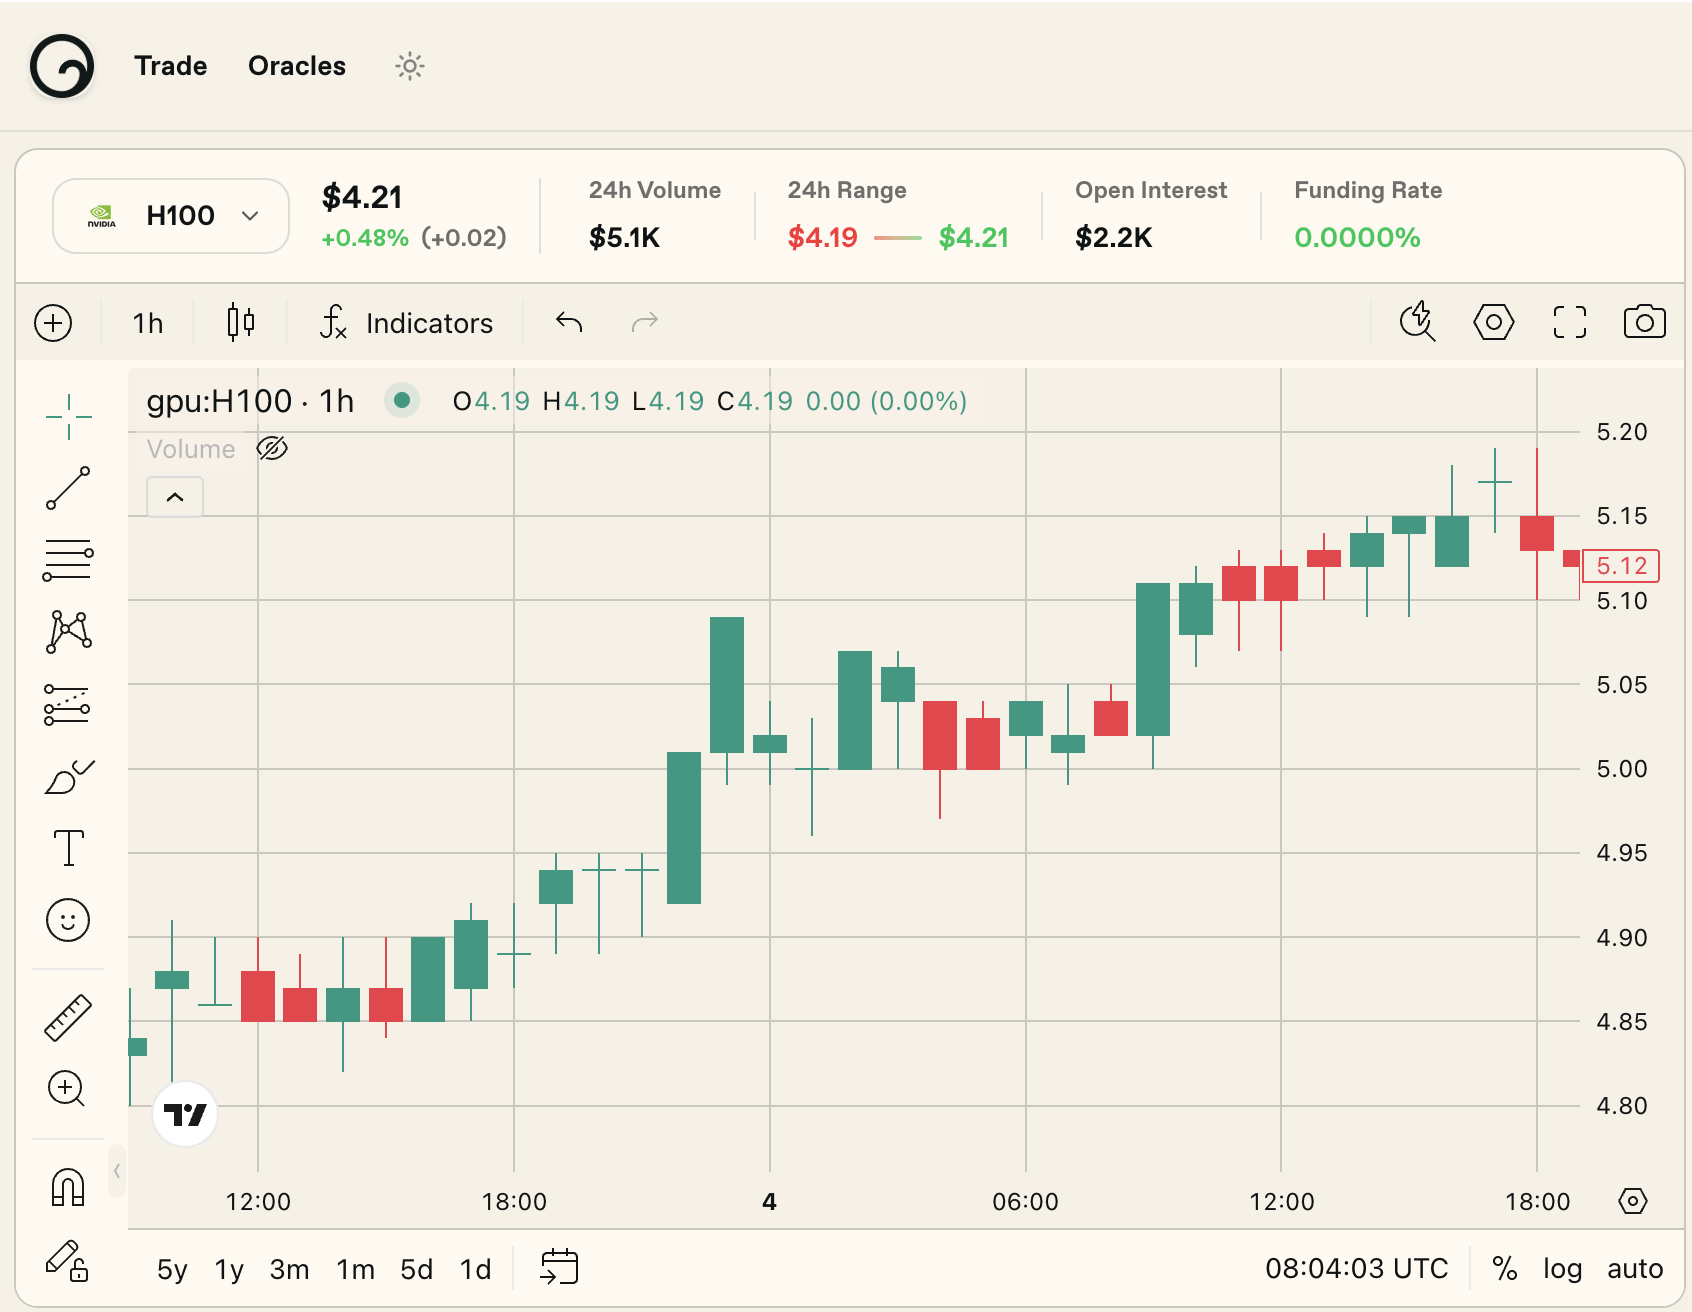Go to the Oracles tab

click(x=297, y=66)
